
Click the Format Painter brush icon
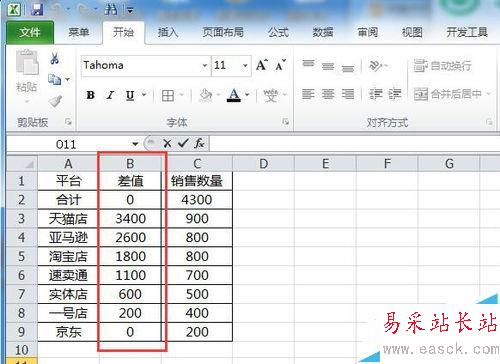55,101
